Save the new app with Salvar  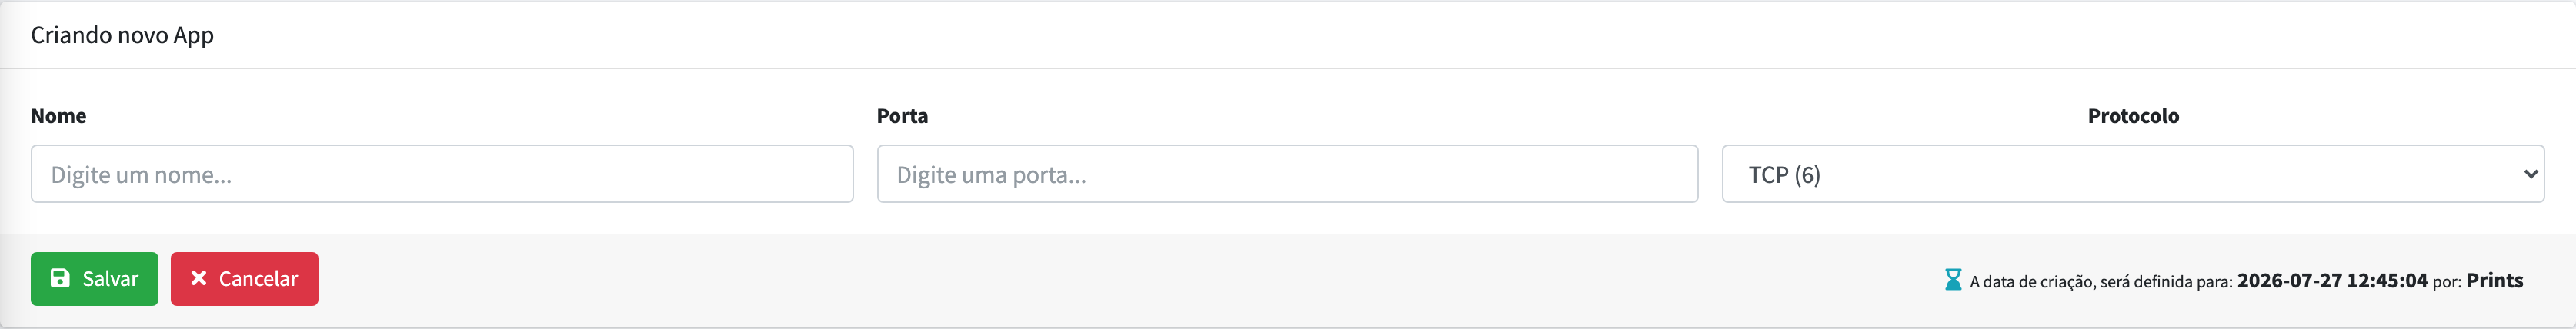click(94, 279)
